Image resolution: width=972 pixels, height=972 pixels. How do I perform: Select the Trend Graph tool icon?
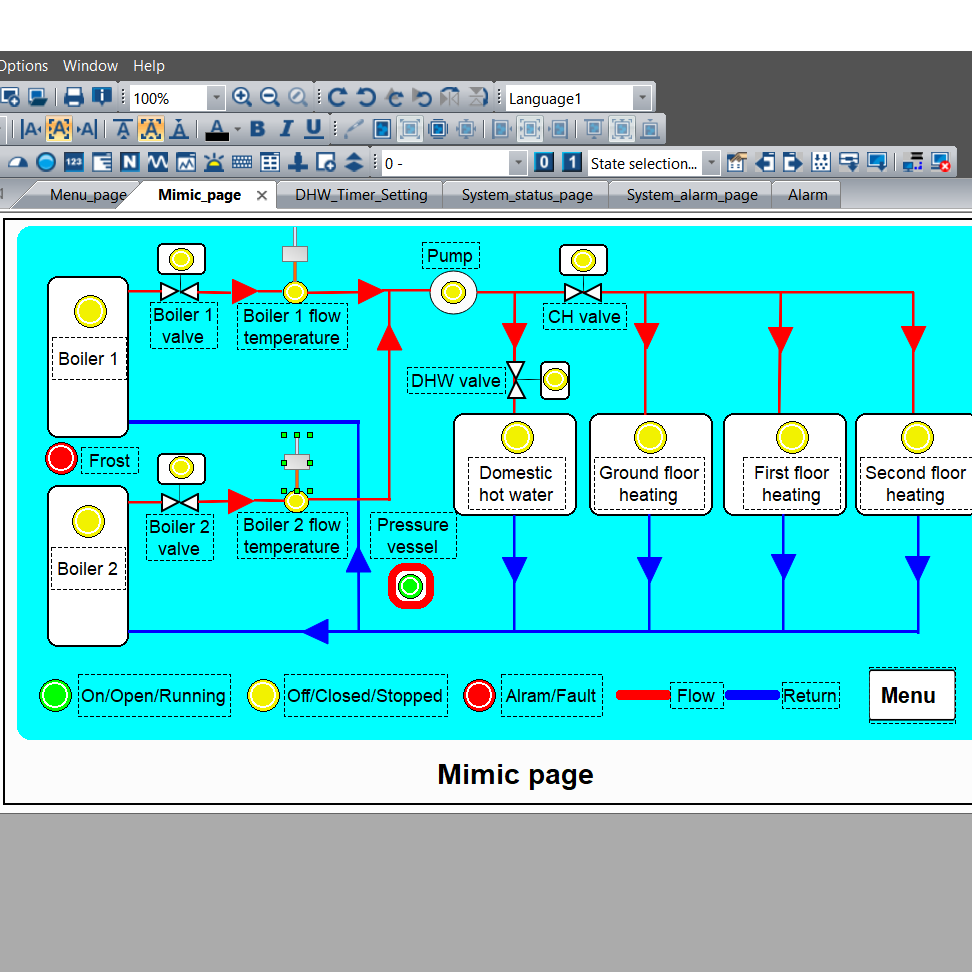157,161
